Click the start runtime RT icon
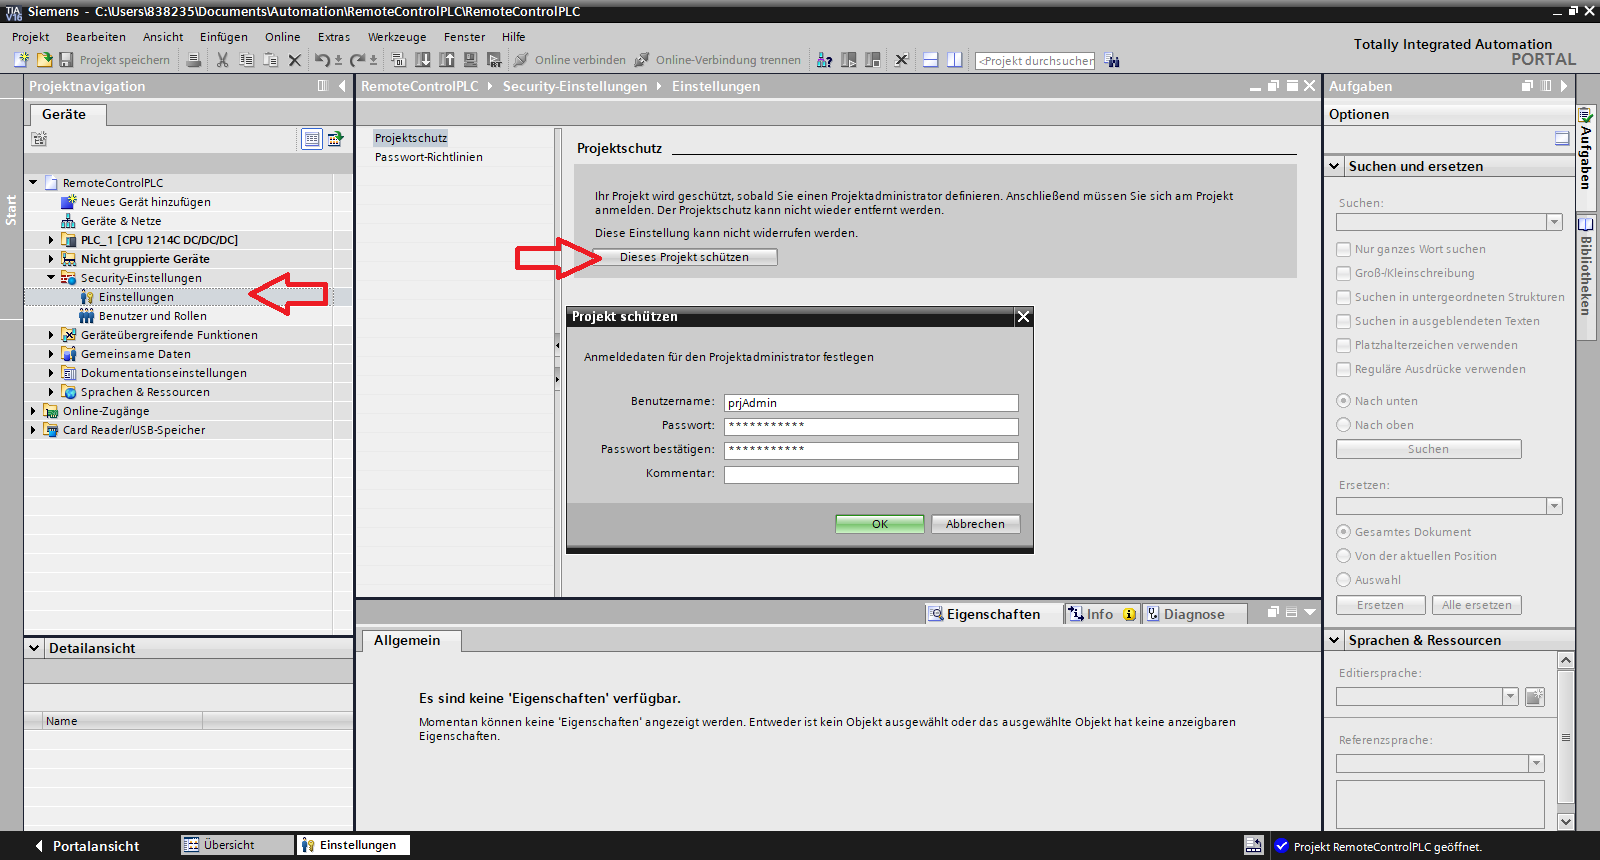The image size is (1600, 860). 494,60
